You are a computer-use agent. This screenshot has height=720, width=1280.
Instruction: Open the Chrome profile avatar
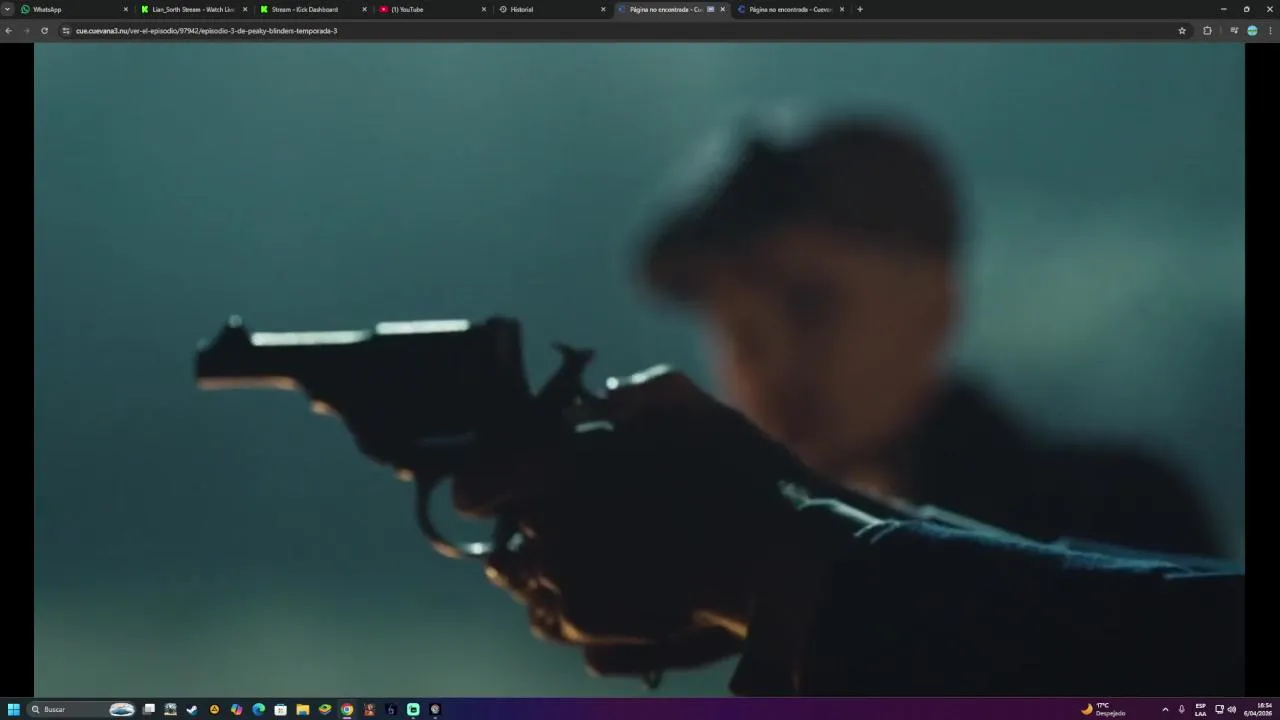(x=1252, y=31)
